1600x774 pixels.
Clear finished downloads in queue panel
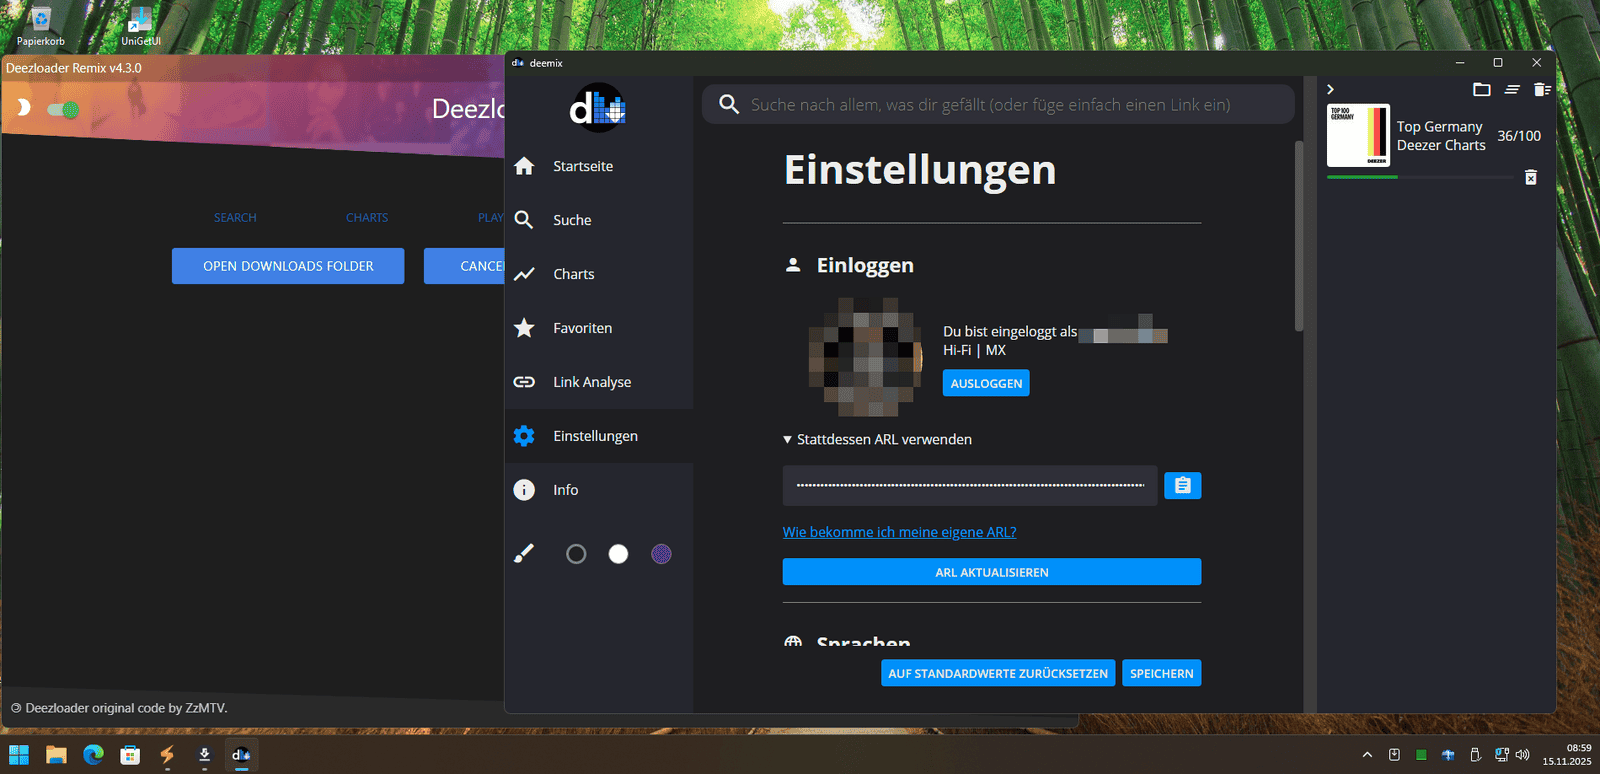pyautogui.click(x=1512, y=90)
